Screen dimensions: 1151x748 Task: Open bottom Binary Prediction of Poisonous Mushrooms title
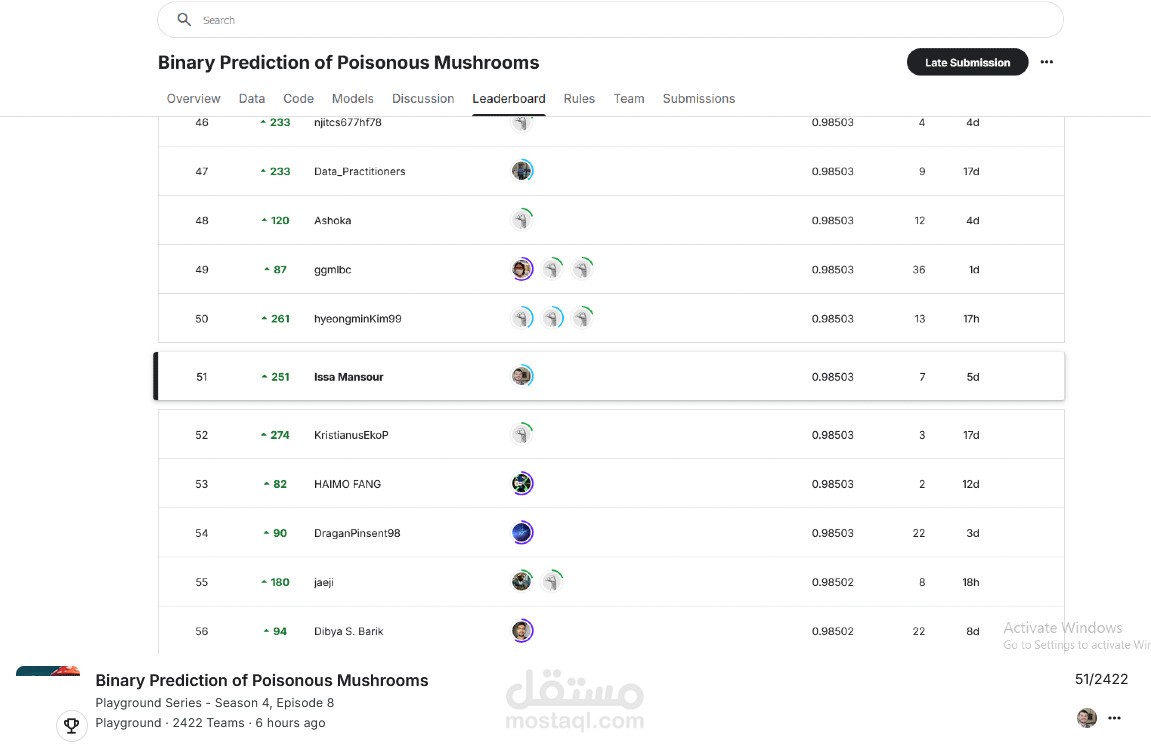point(262,680)
